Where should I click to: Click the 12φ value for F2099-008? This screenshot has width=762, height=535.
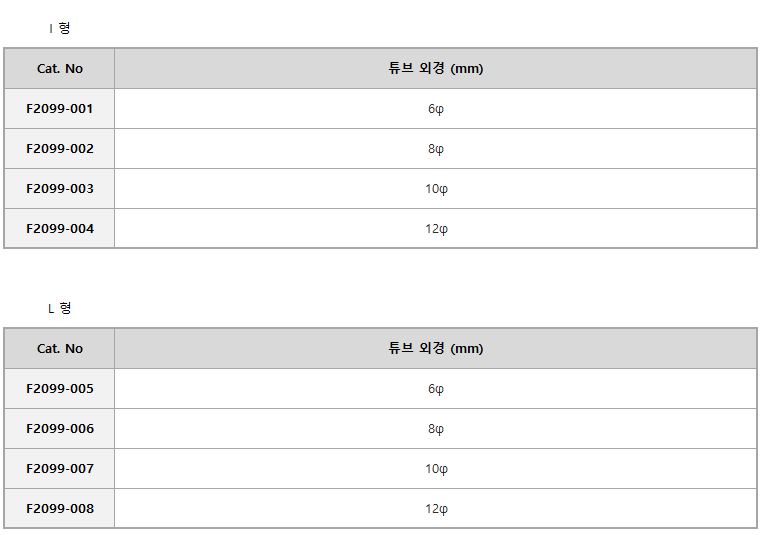click(436, 508)
